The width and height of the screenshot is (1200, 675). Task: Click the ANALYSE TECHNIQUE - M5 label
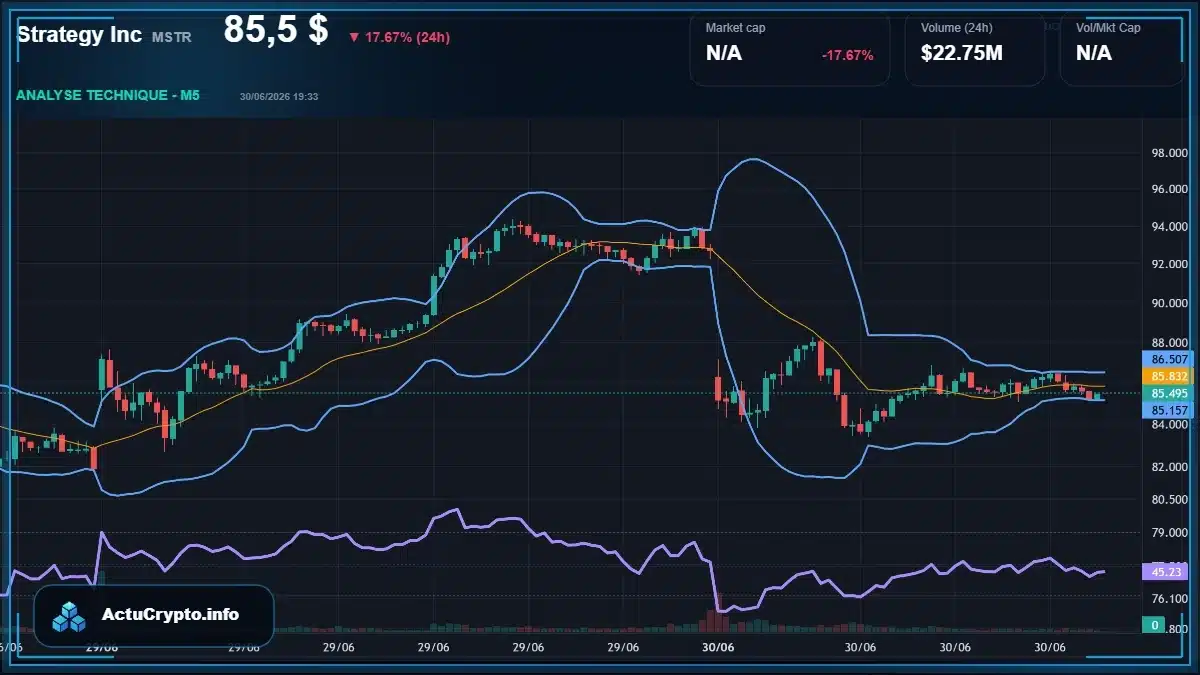pyautogui.click(x=108, y=96)
